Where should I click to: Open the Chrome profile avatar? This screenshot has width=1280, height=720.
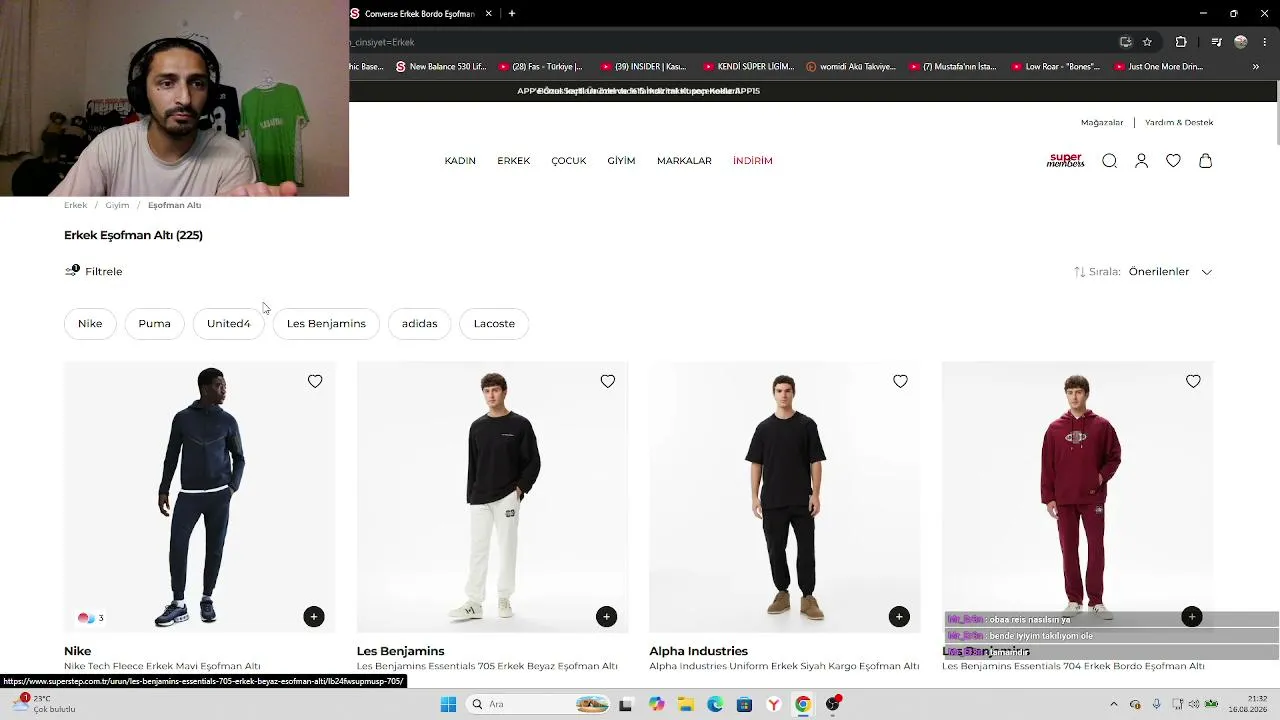(1241, 42)
